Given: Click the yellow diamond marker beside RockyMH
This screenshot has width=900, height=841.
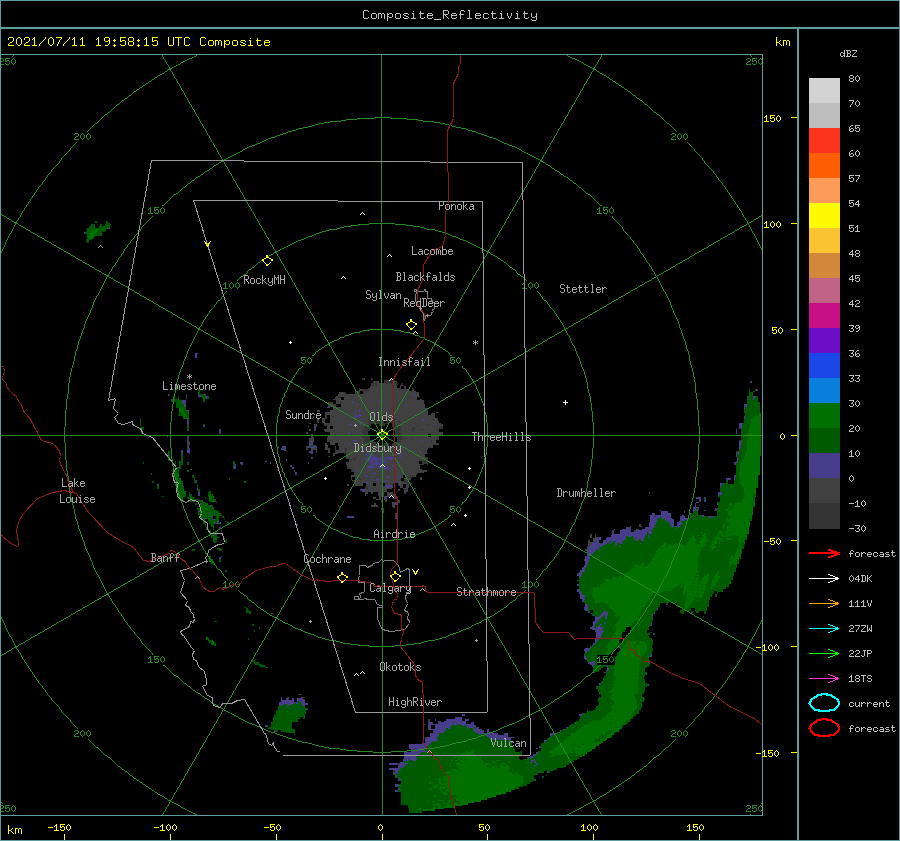Looking at the screenshot, I should pyautogui.click(x=267, y=261).
